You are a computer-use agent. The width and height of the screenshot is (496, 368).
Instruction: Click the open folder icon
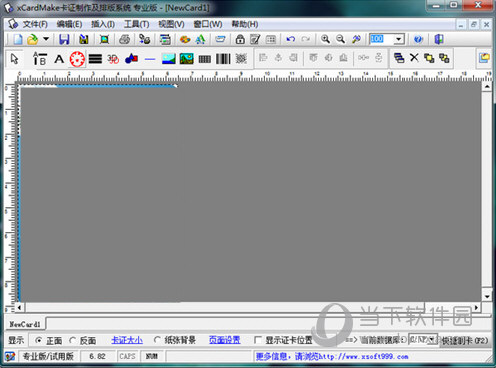(33, 39)
